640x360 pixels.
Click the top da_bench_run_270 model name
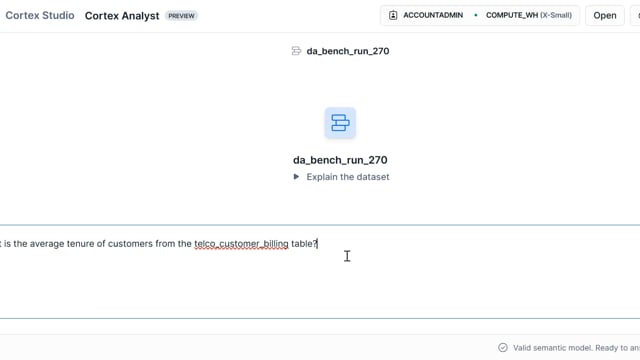pyautogui.click(x=348, y=51)
